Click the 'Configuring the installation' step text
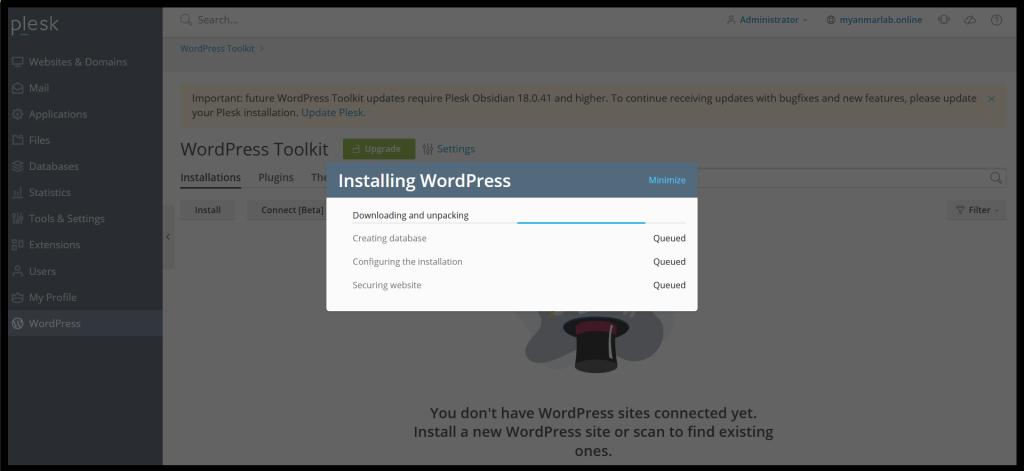Screen dimensions: 1024x471 click(x=408, y=261)
